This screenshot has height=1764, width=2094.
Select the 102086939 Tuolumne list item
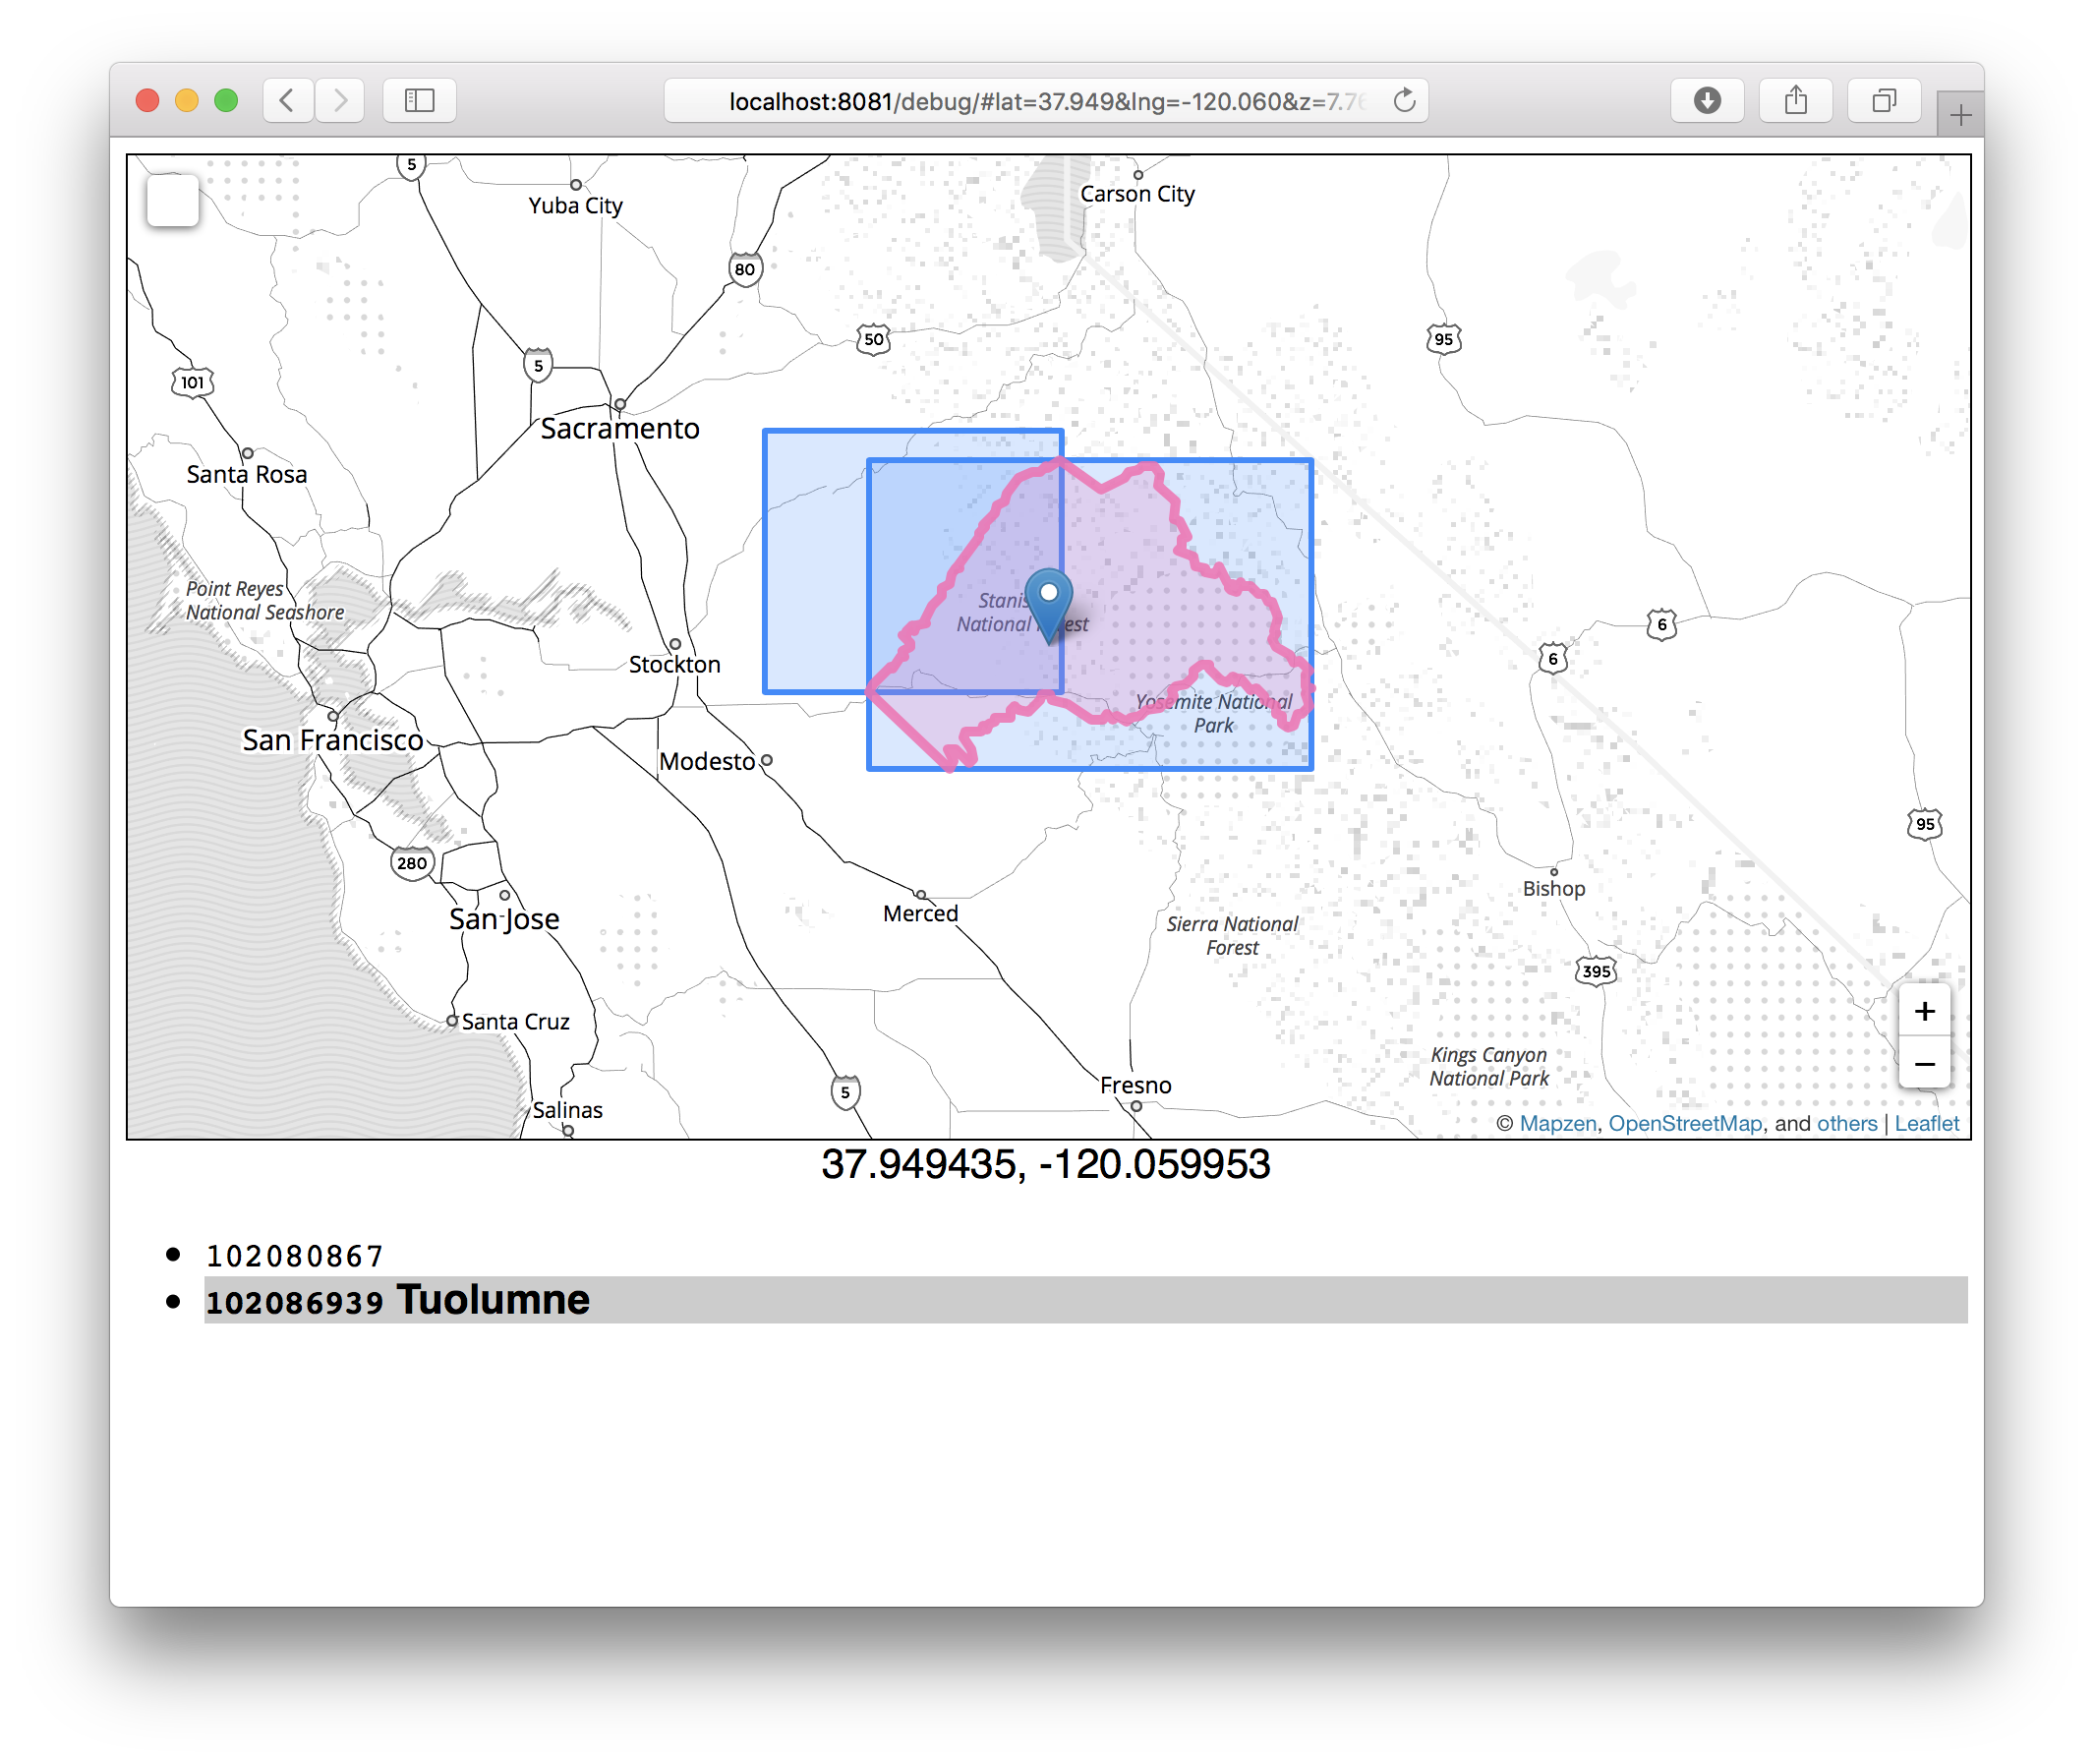click(397, 1300)
